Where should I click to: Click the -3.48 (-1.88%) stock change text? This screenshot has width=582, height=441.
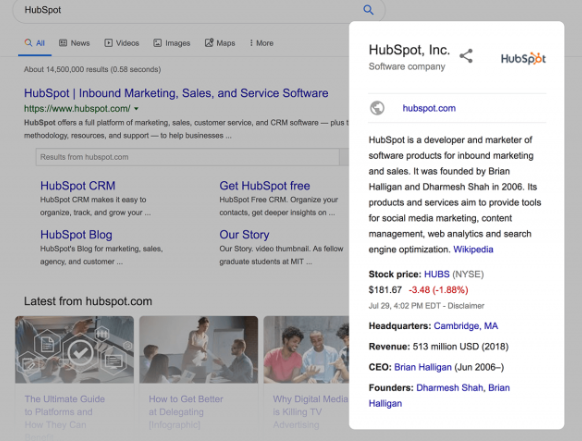point(438,290)
